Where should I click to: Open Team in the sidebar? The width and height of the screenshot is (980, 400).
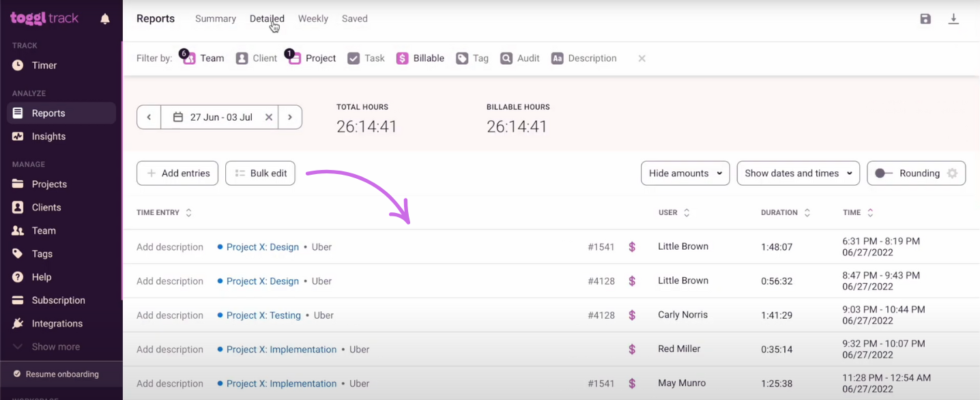44,231
